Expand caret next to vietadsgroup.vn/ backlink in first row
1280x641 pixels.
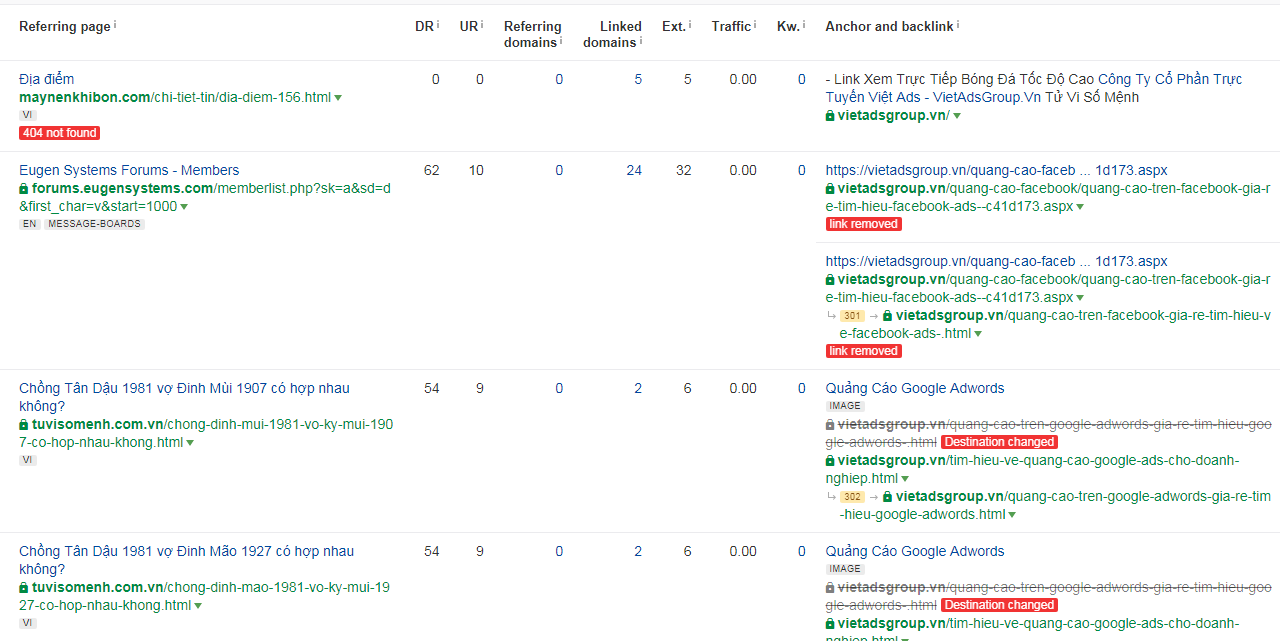click(x=957, y=116)
